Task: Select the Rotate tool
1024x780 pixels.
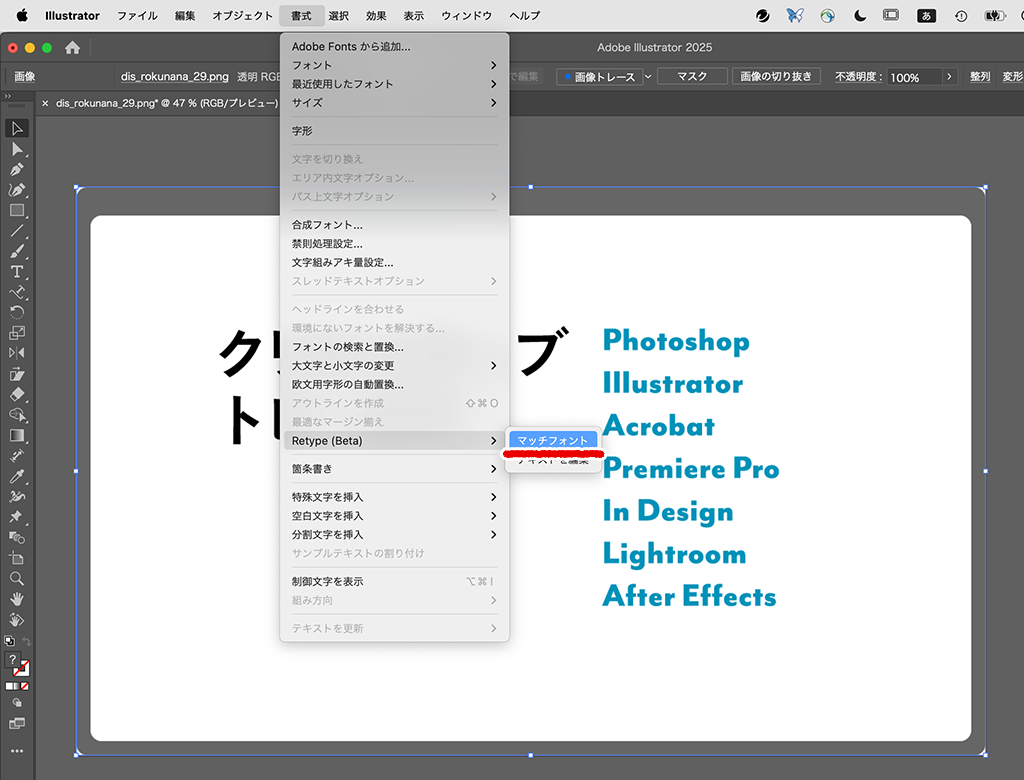Action: [17, 312]
